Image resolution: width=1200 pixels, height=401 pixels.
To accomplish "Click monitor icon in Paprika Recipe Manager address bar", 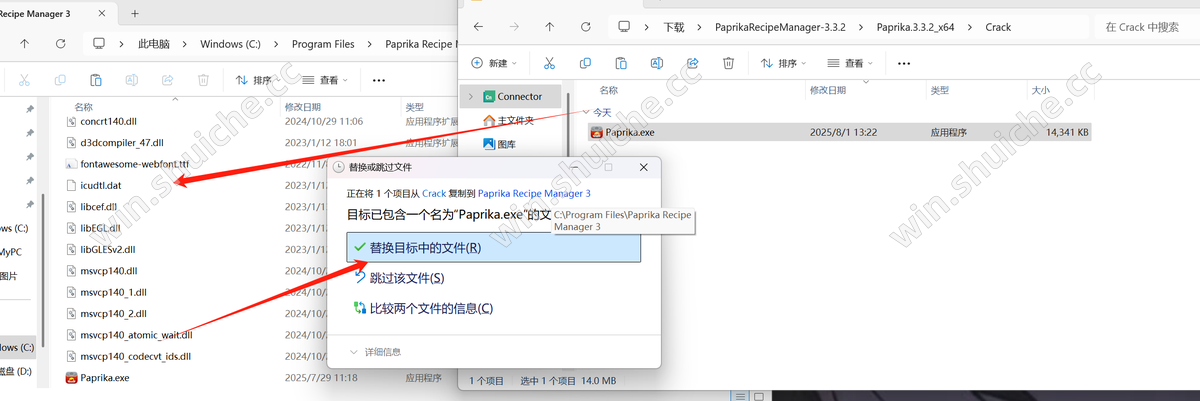I will click(99, 44).
